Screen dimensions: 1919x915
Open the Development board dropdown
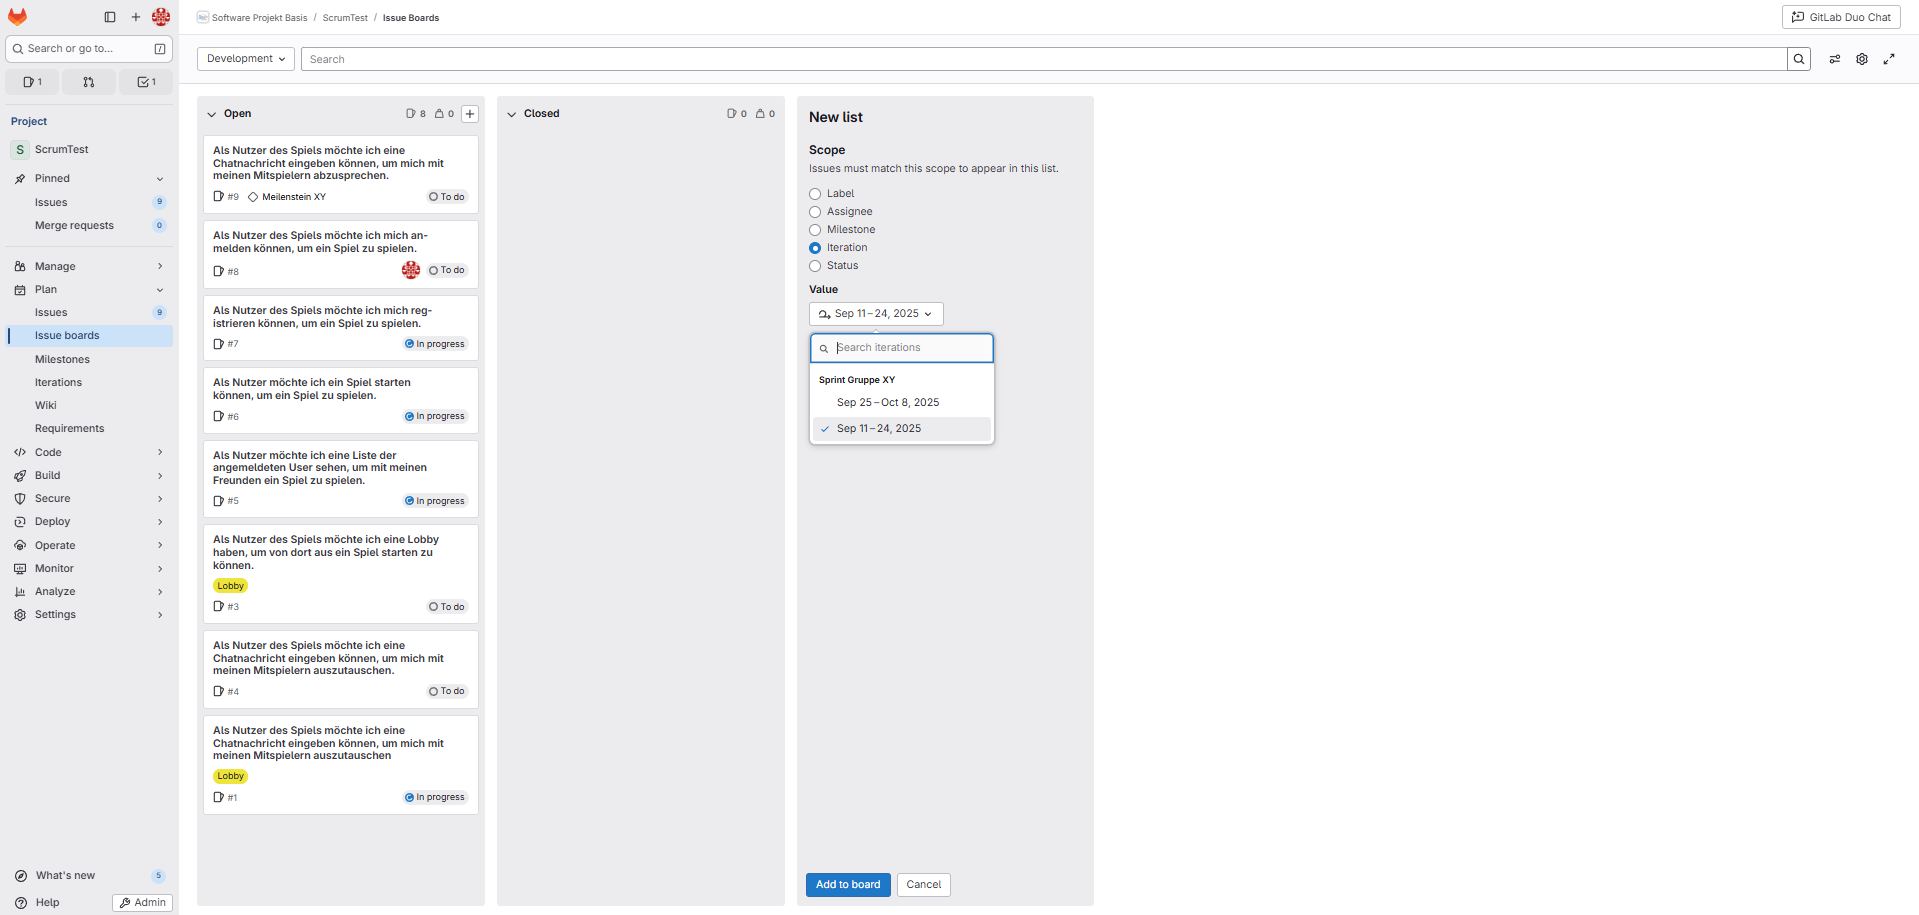coord(246,59)
